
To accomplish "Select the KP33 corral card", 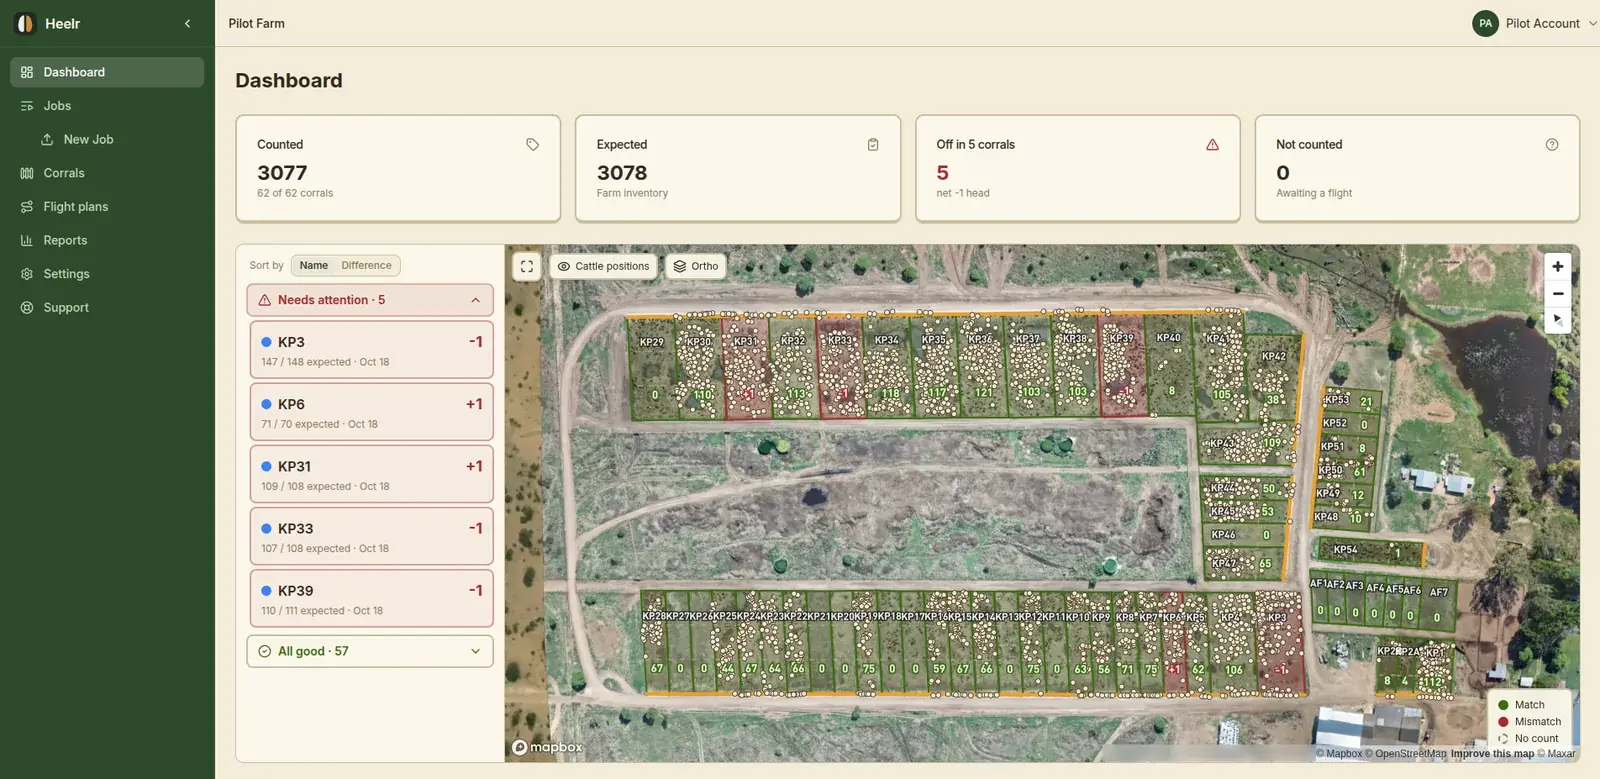I will pyautogui.click(x=371, y=536).
